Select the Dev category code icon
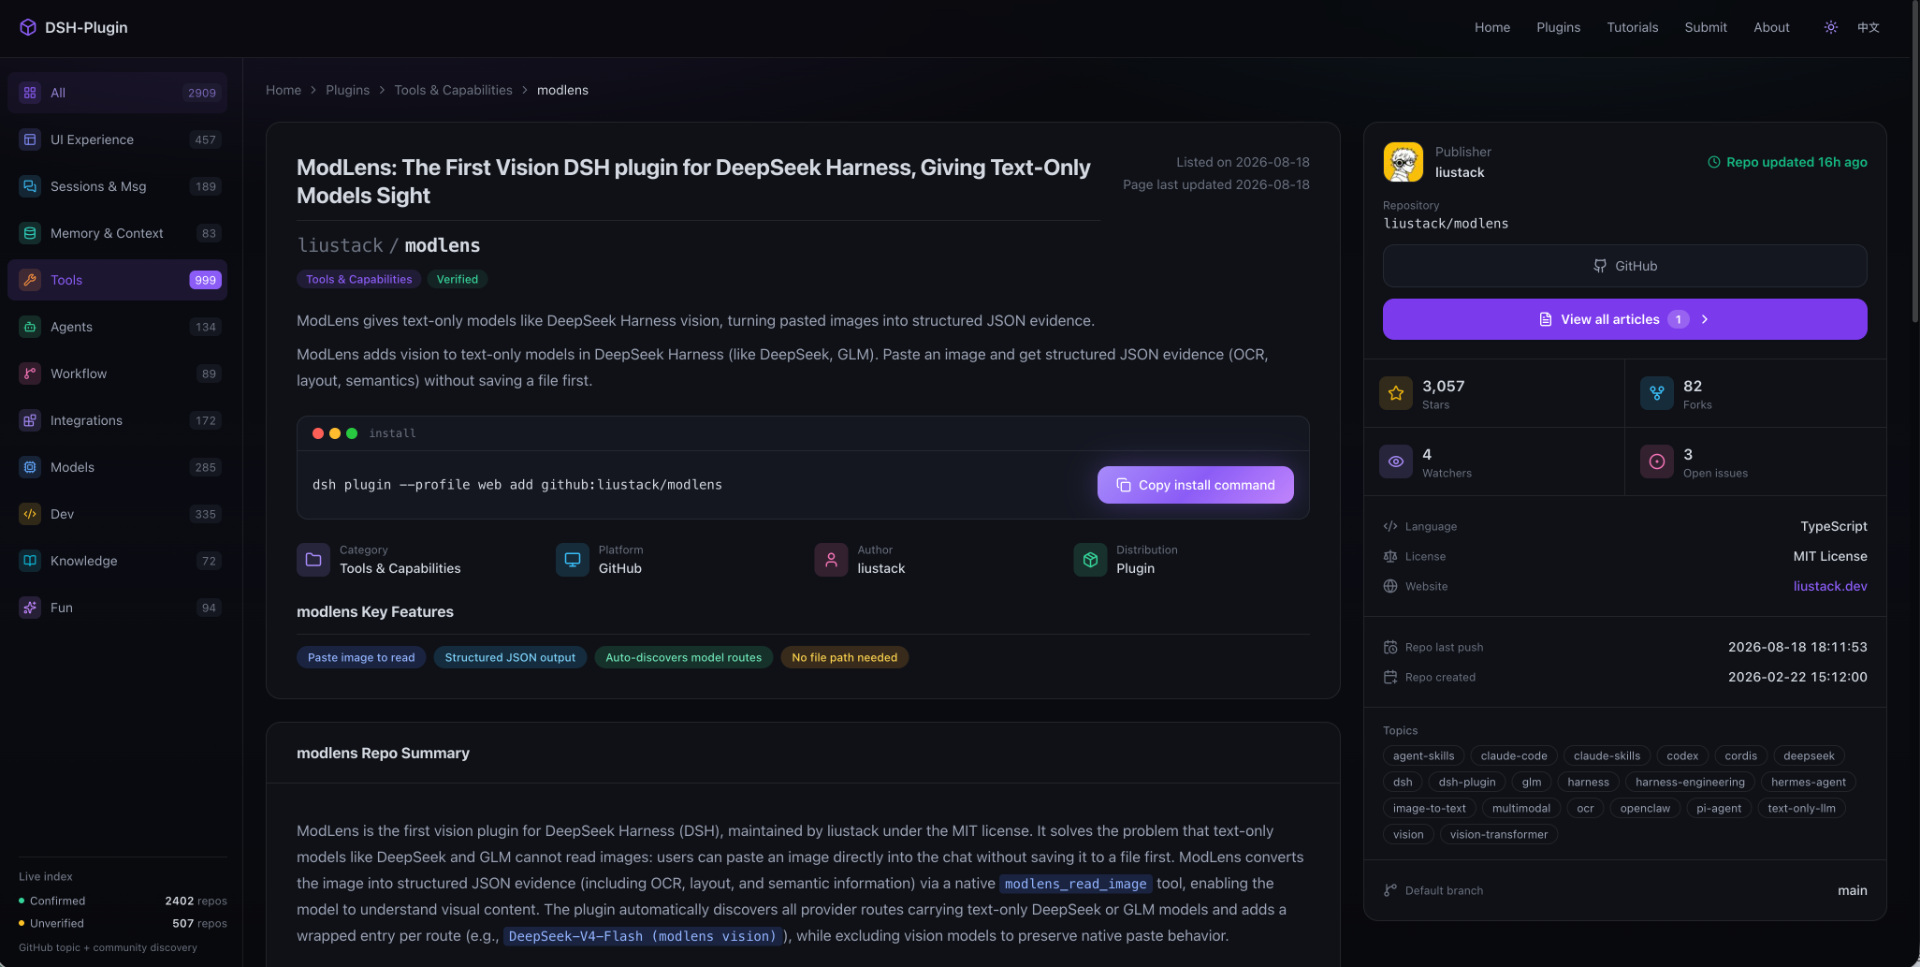1920x967 pixels. [x=30, y=514]
